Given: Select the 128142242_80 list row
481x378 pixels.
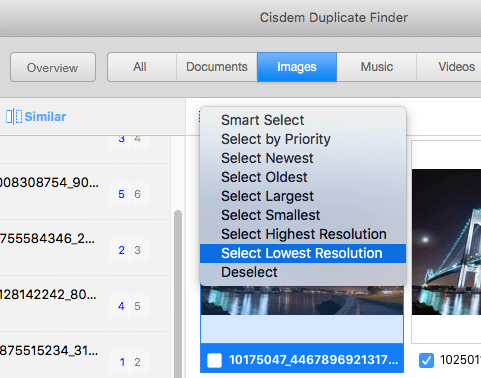Looking at the screenshot, I should point(84,304).
